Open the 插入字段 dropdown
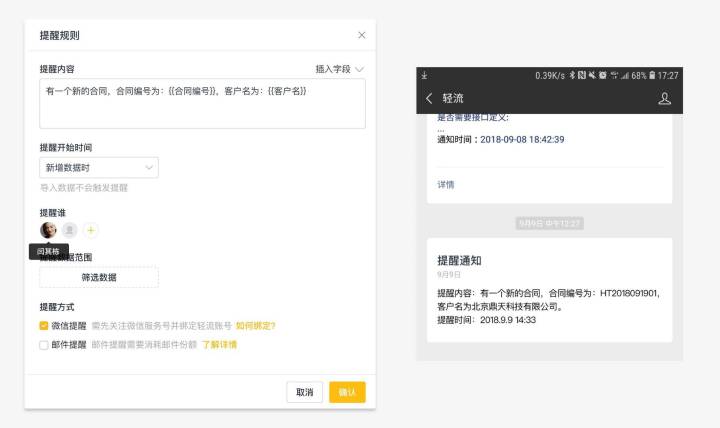The height and width of the screenshot is (428, 720). click(339, 69)
